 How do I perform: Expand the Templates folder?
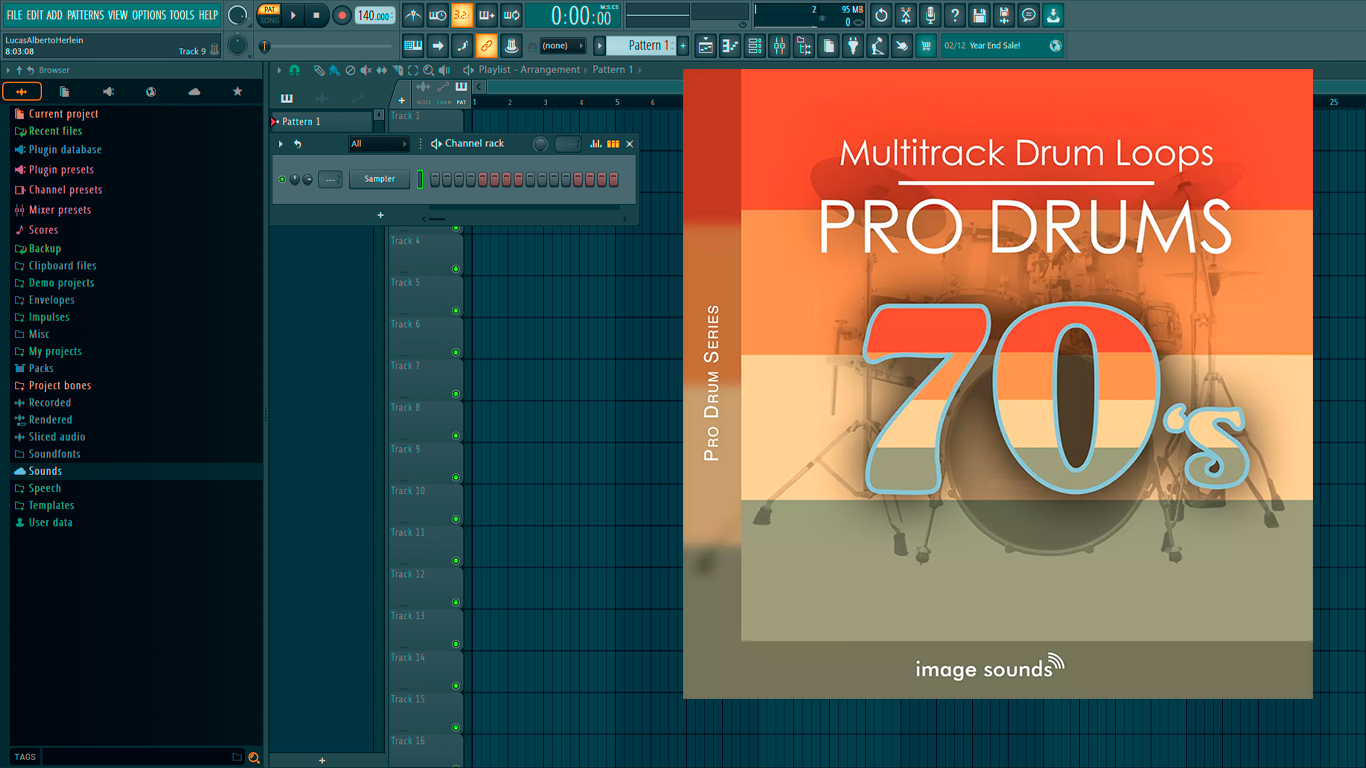tap(51, 505)
